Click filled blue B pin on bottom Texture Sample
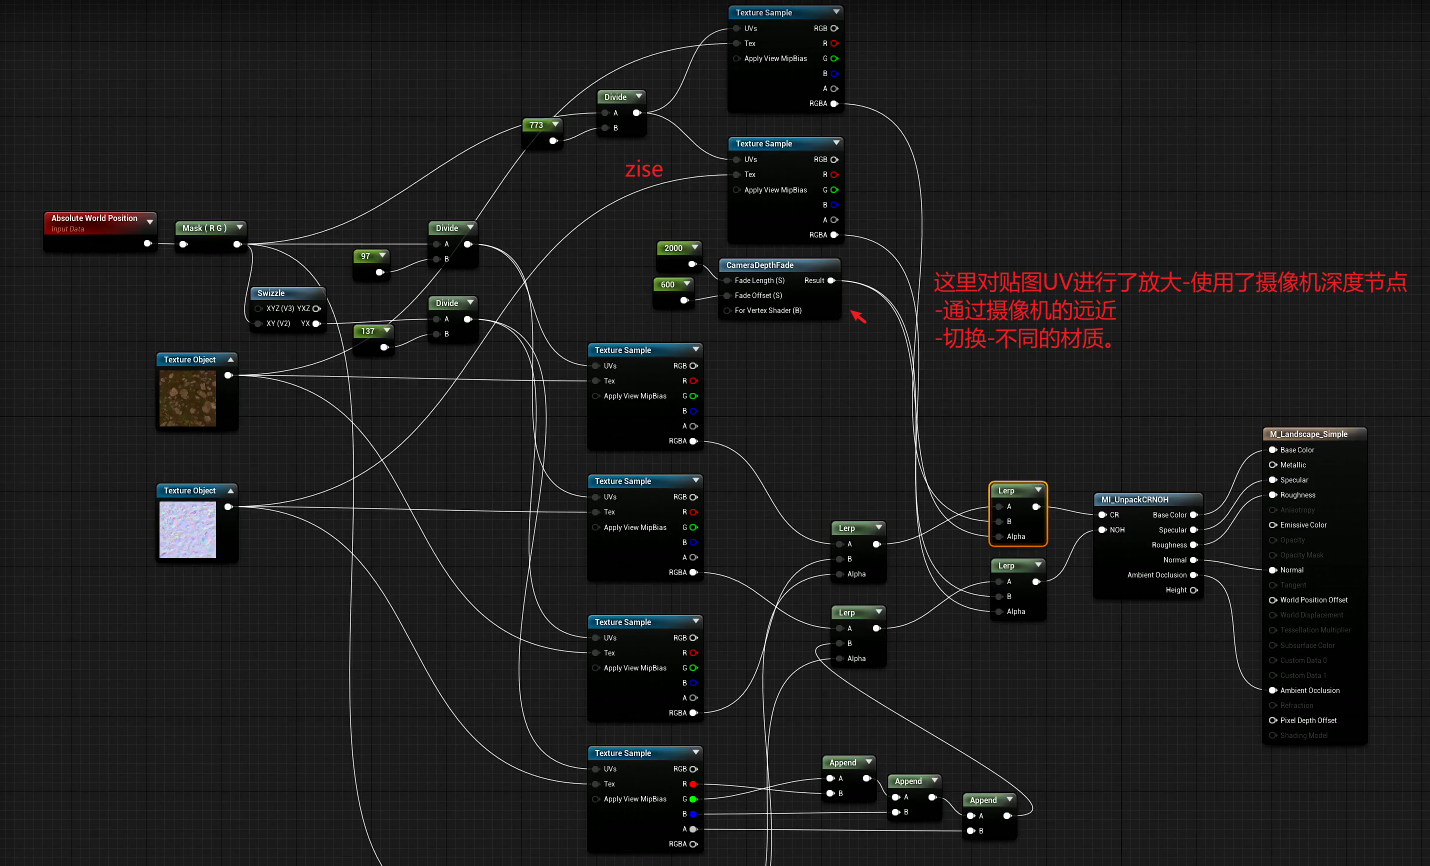1430x866 pixels. click(x=693, y=814)
